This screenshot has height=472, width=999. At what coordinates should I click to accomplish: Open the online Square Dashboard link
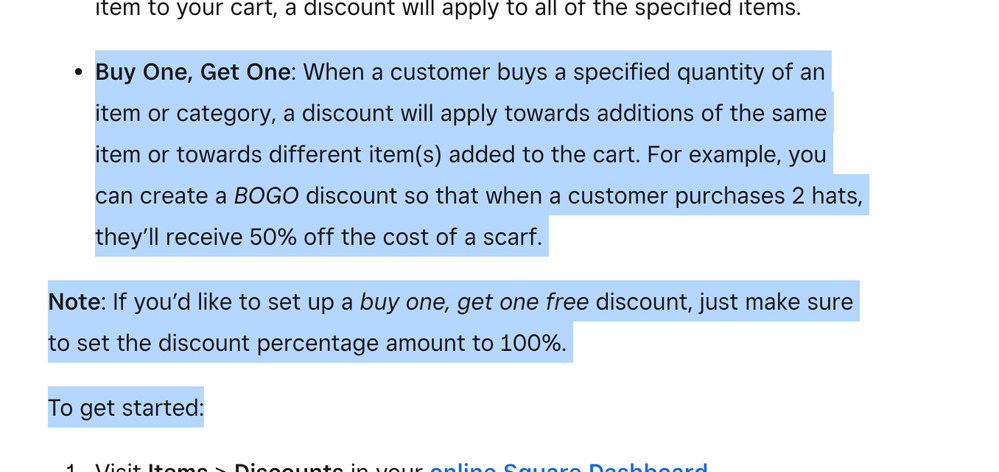[568, 466]
